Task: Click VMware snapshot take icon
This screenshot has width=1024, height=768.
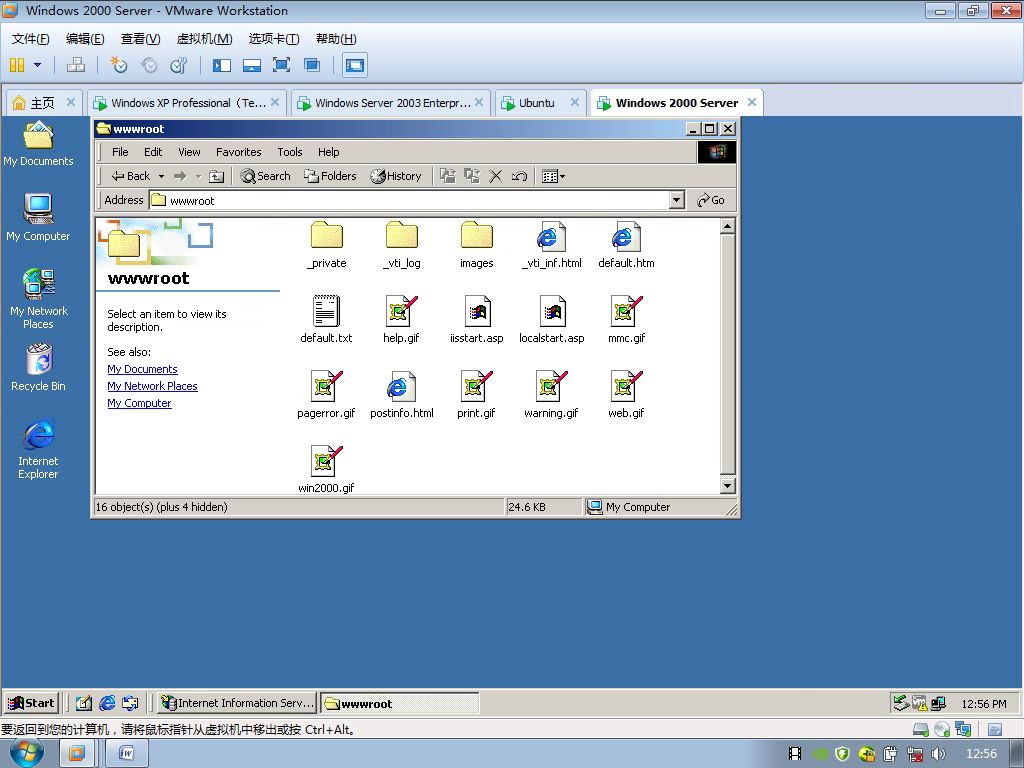Action: [118, 65]
